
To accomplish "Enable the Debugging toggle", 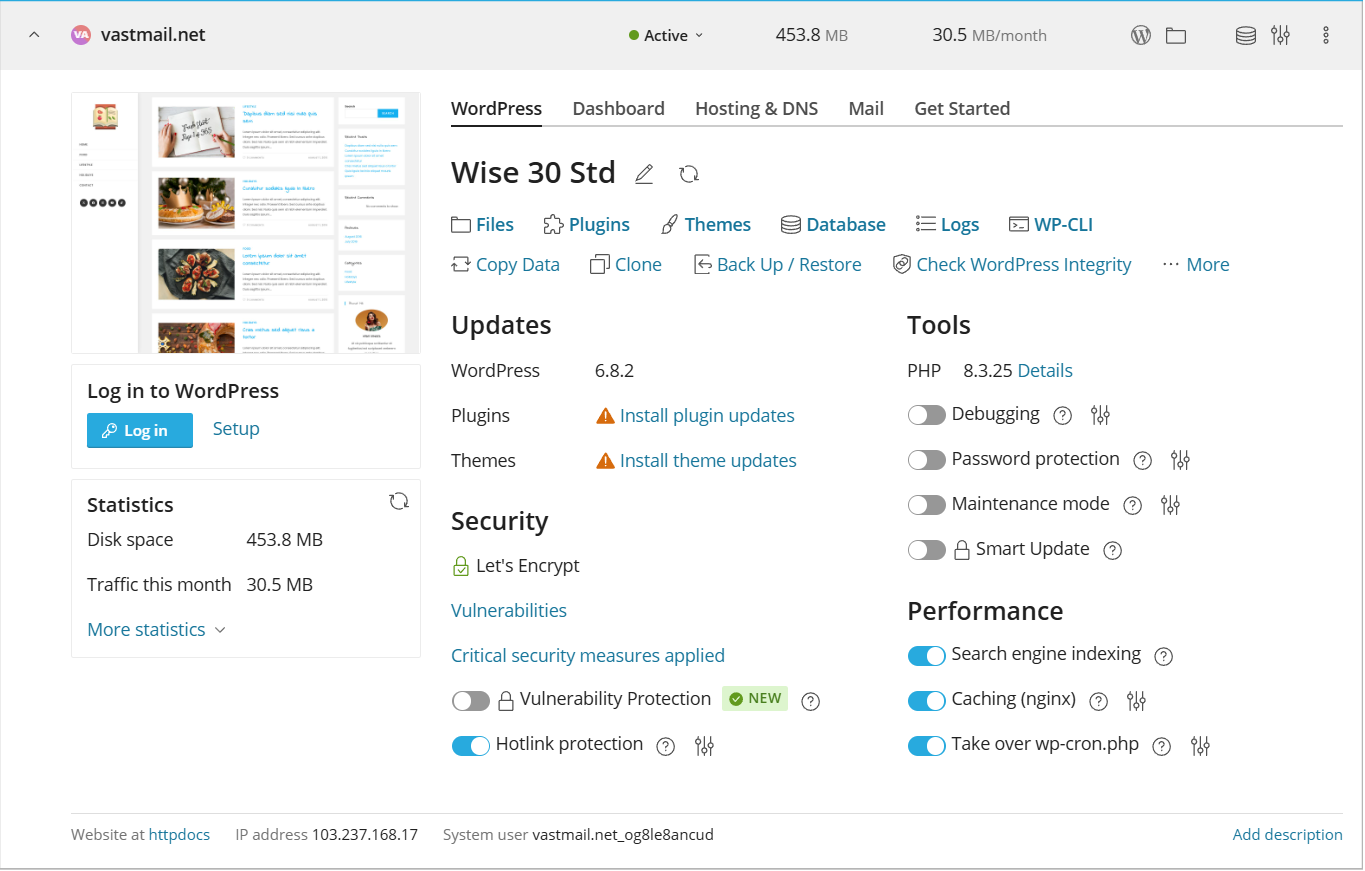I will click(x=927, y=415).
